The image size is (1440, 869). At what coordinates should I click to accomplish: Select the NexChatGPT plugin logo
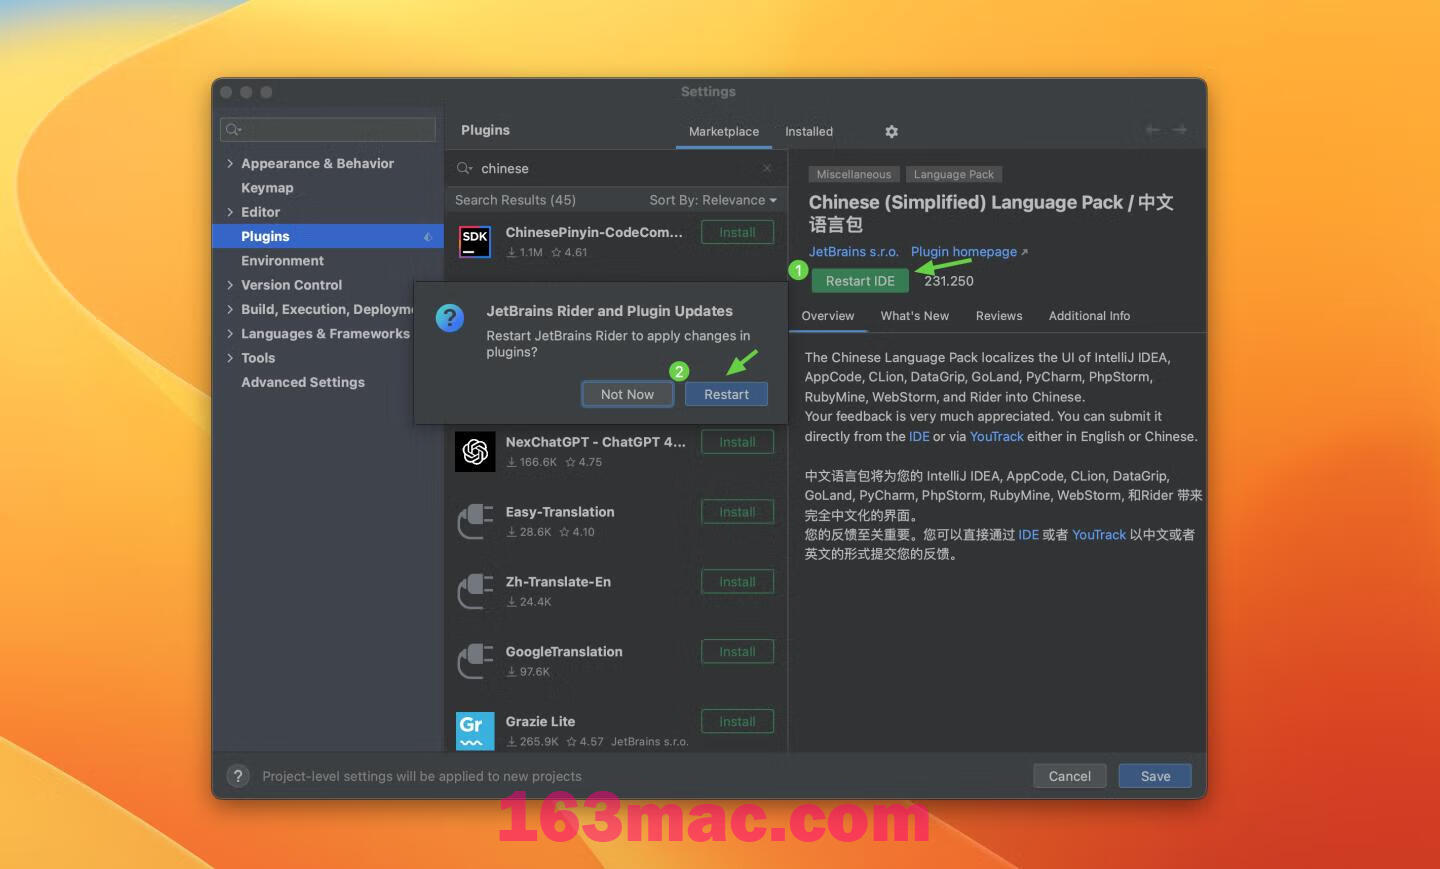475,451
